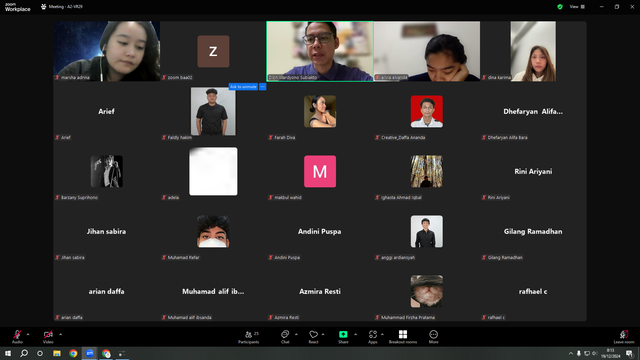Click the large name Jihan sabira
The width and height of the screenshot is (640, 360).
106,231
